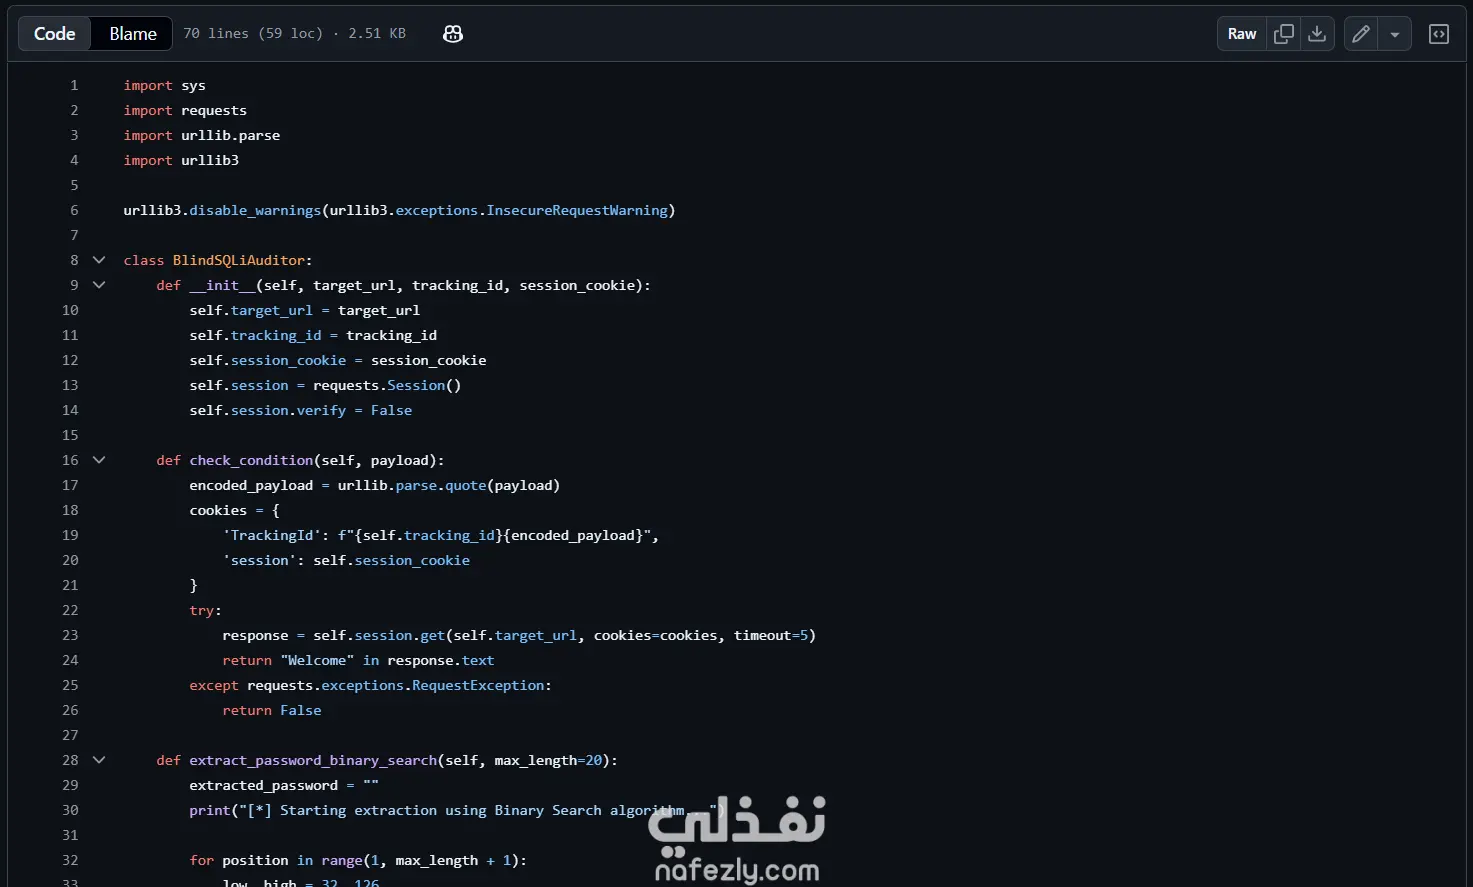Switch to the Code view tab
1473x887 pixels.
[55, 34]
